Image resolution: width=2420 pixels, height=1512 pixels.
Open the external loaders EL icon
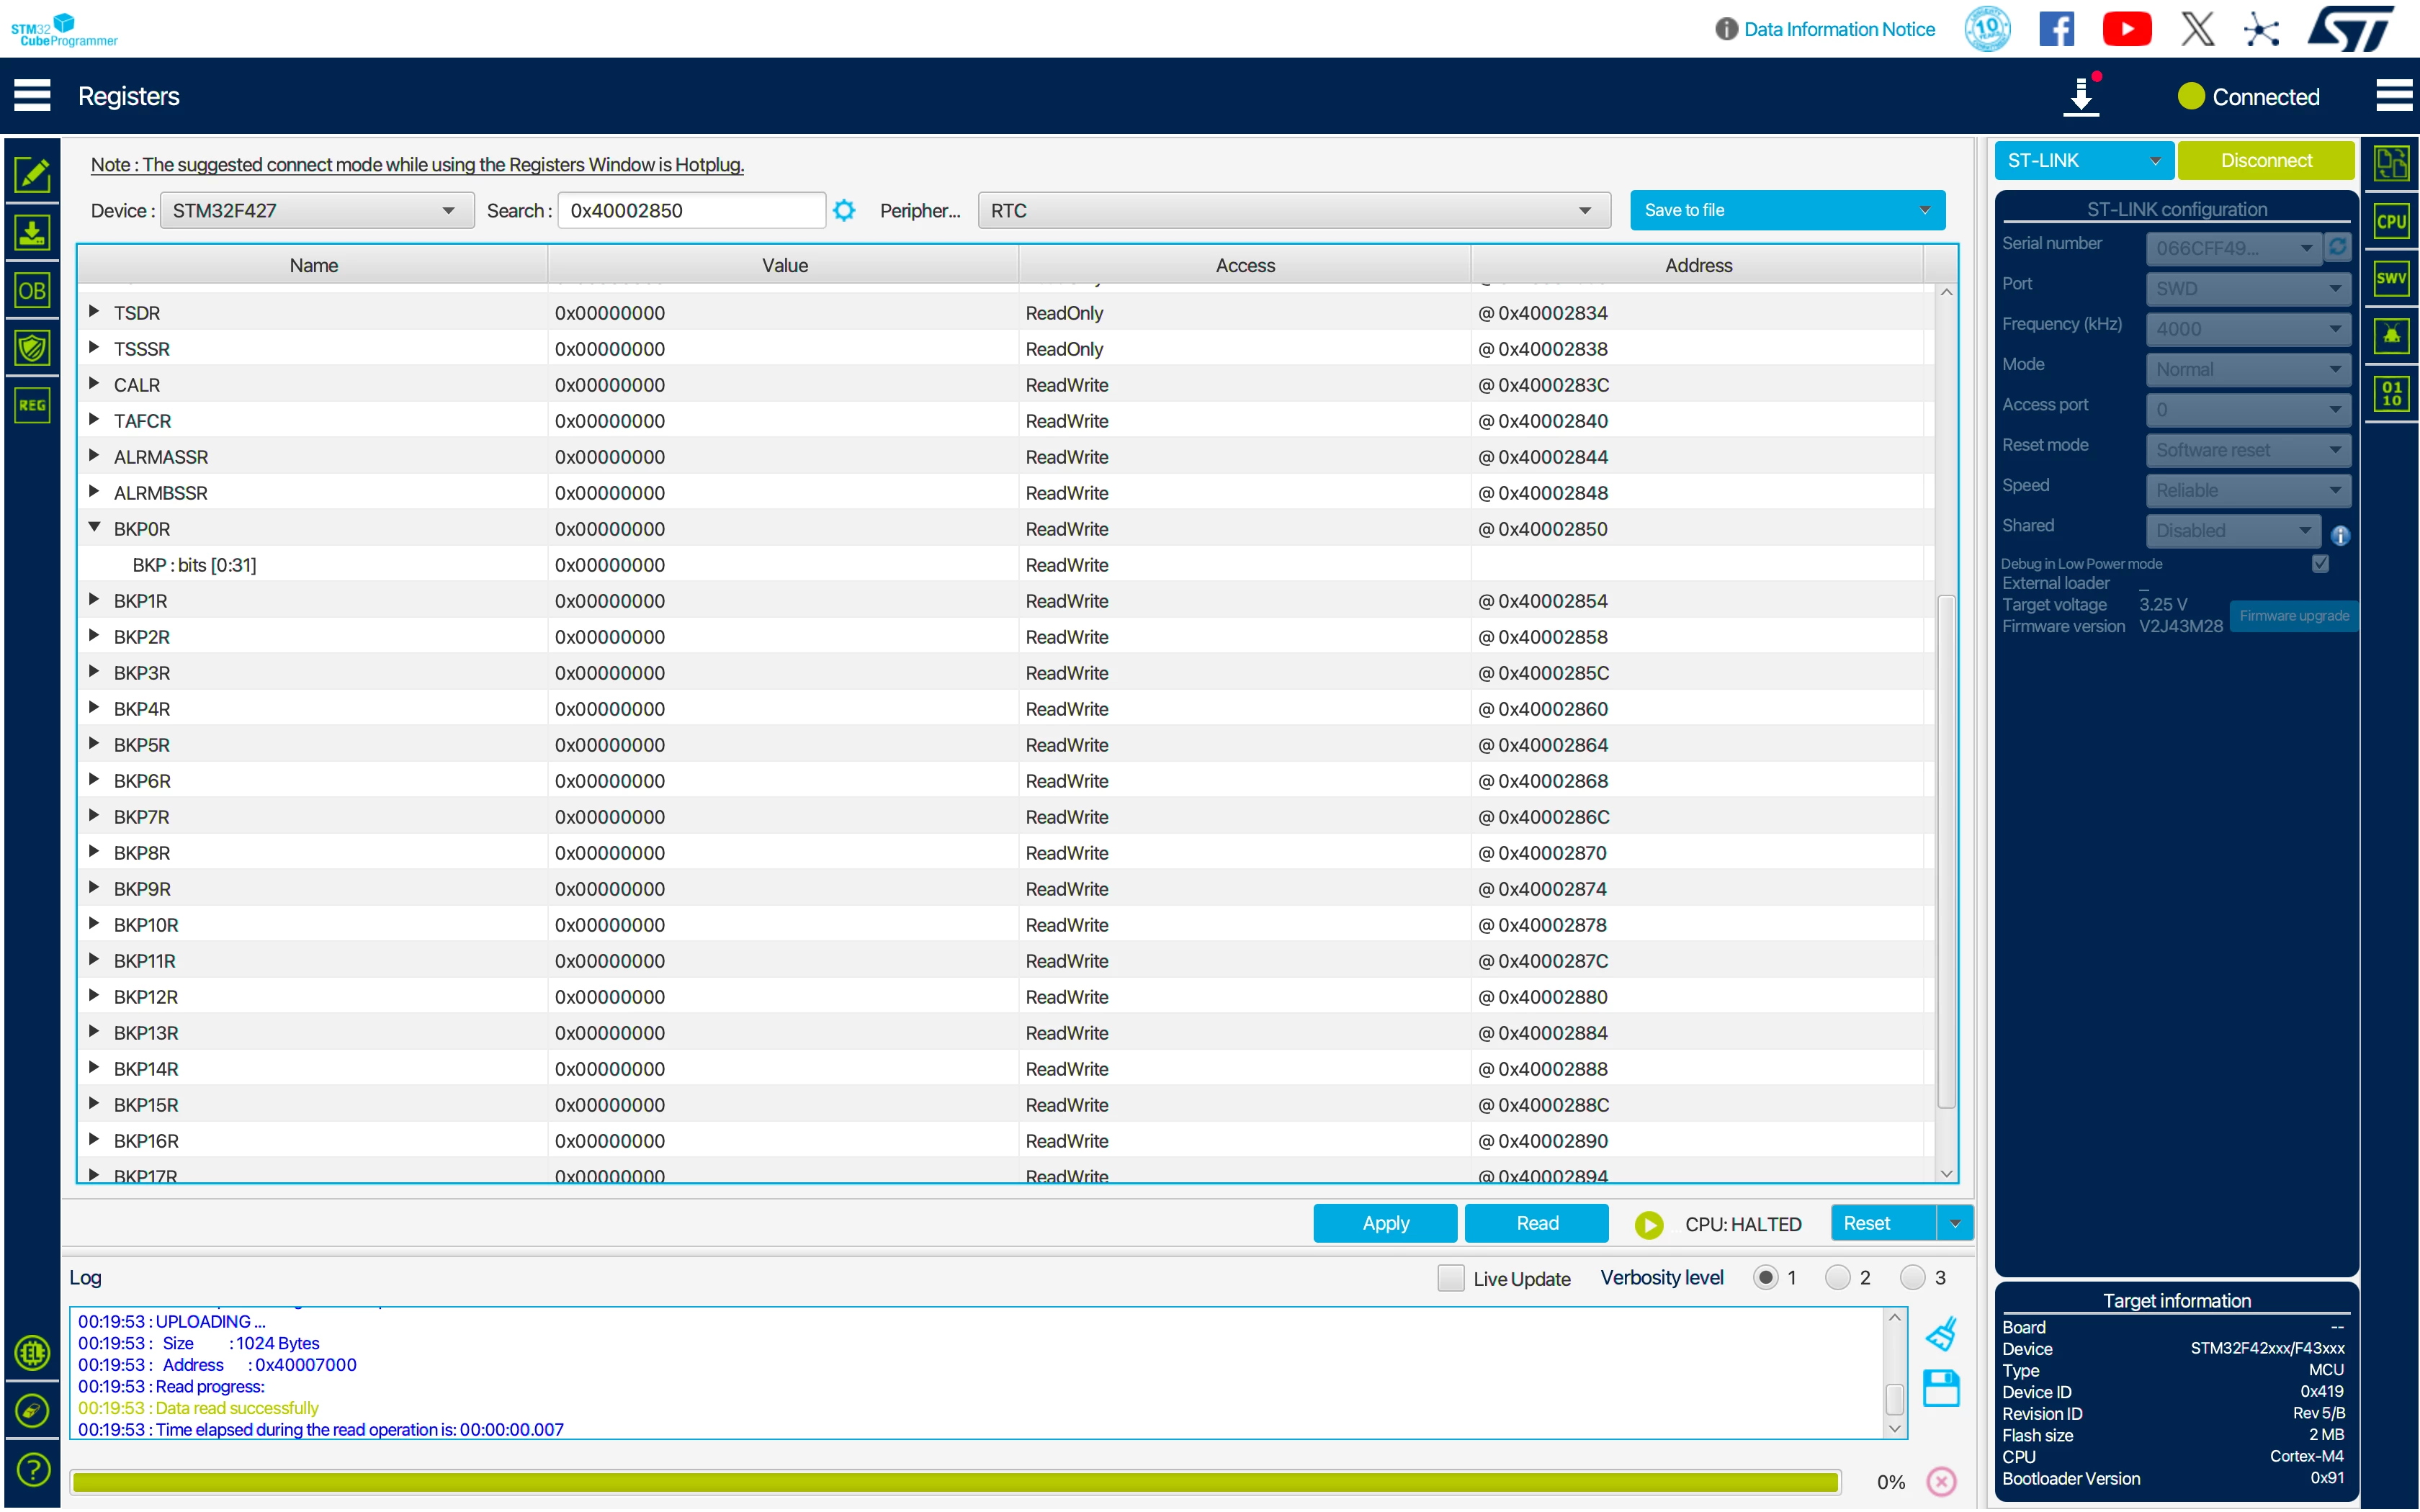(32, 1353)
